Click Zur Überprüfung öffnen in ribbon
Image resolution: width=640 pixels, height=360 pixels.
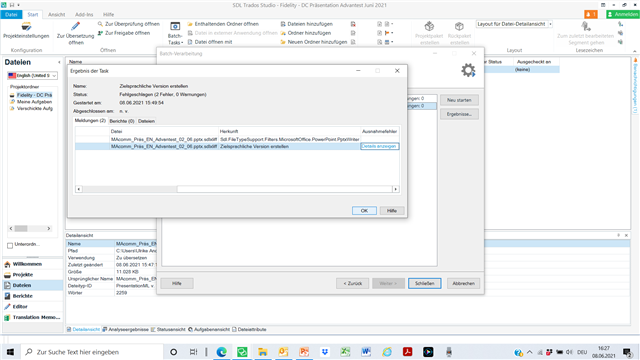[129, 24]
